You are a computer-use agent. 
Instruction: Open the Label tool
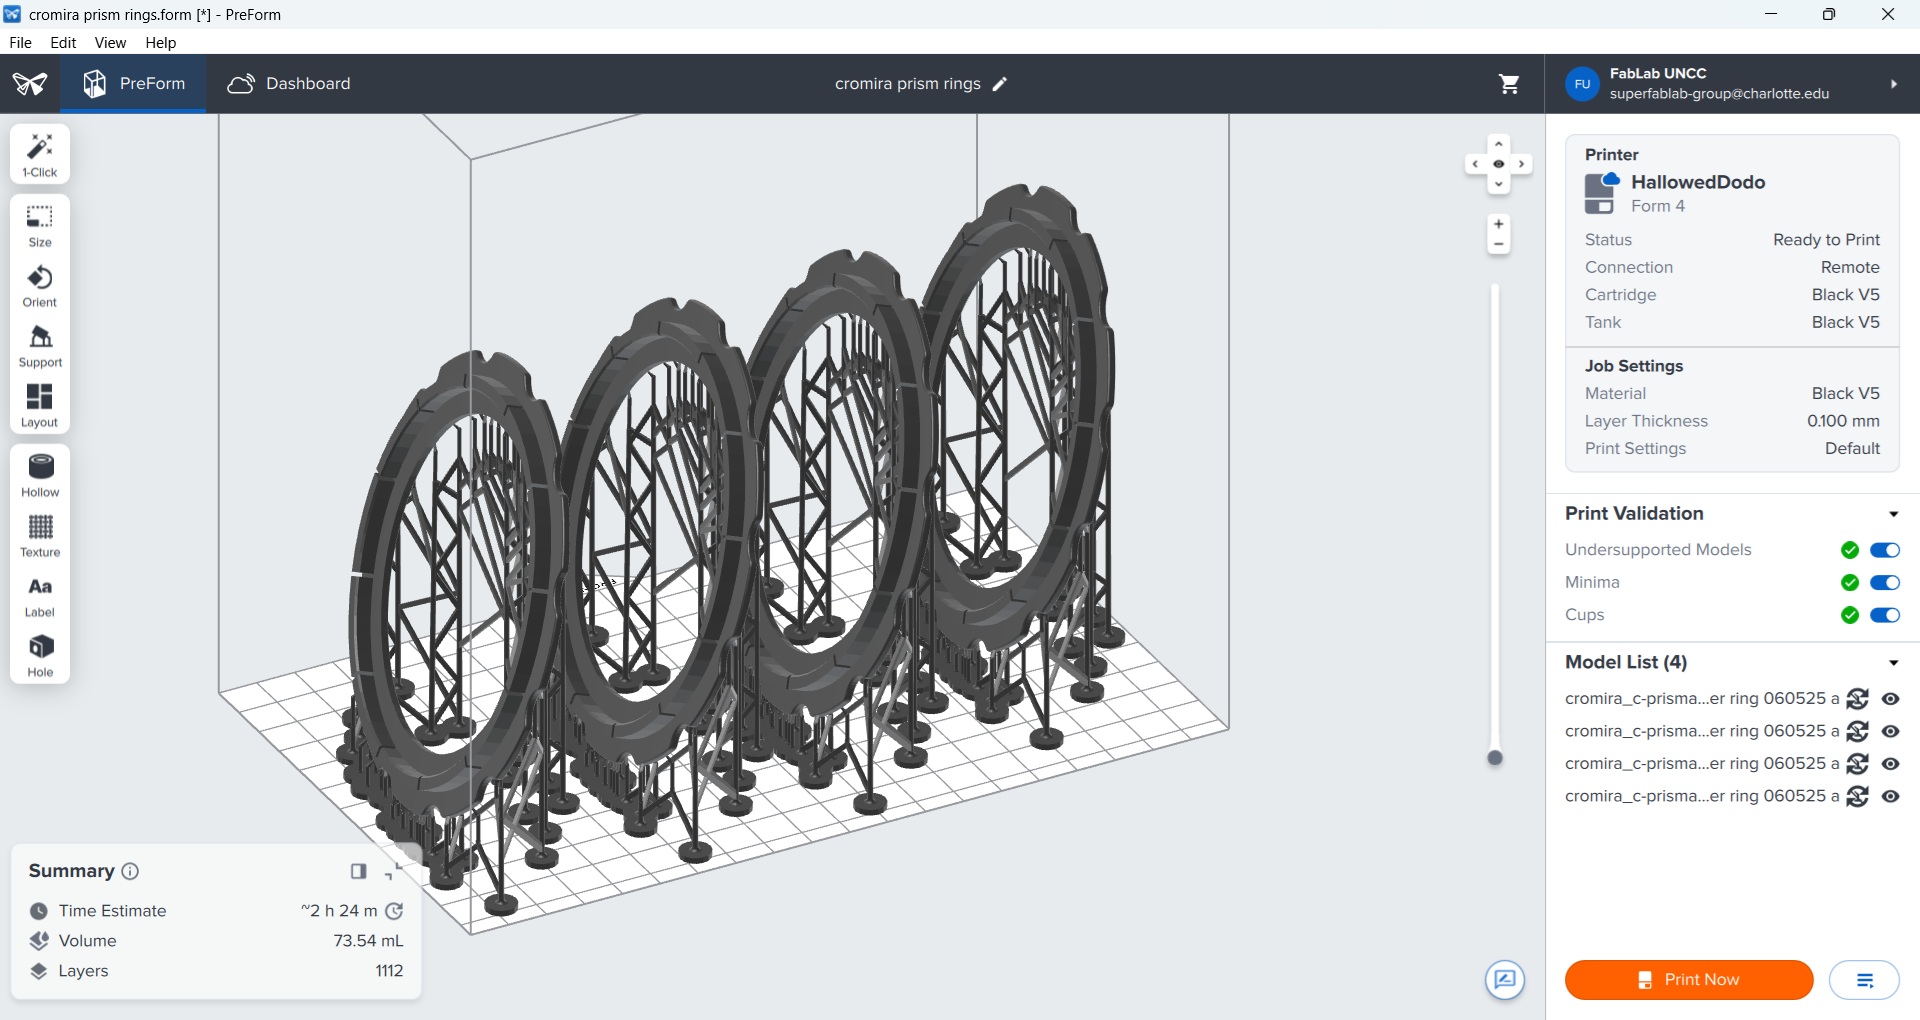tap(40, 596)
